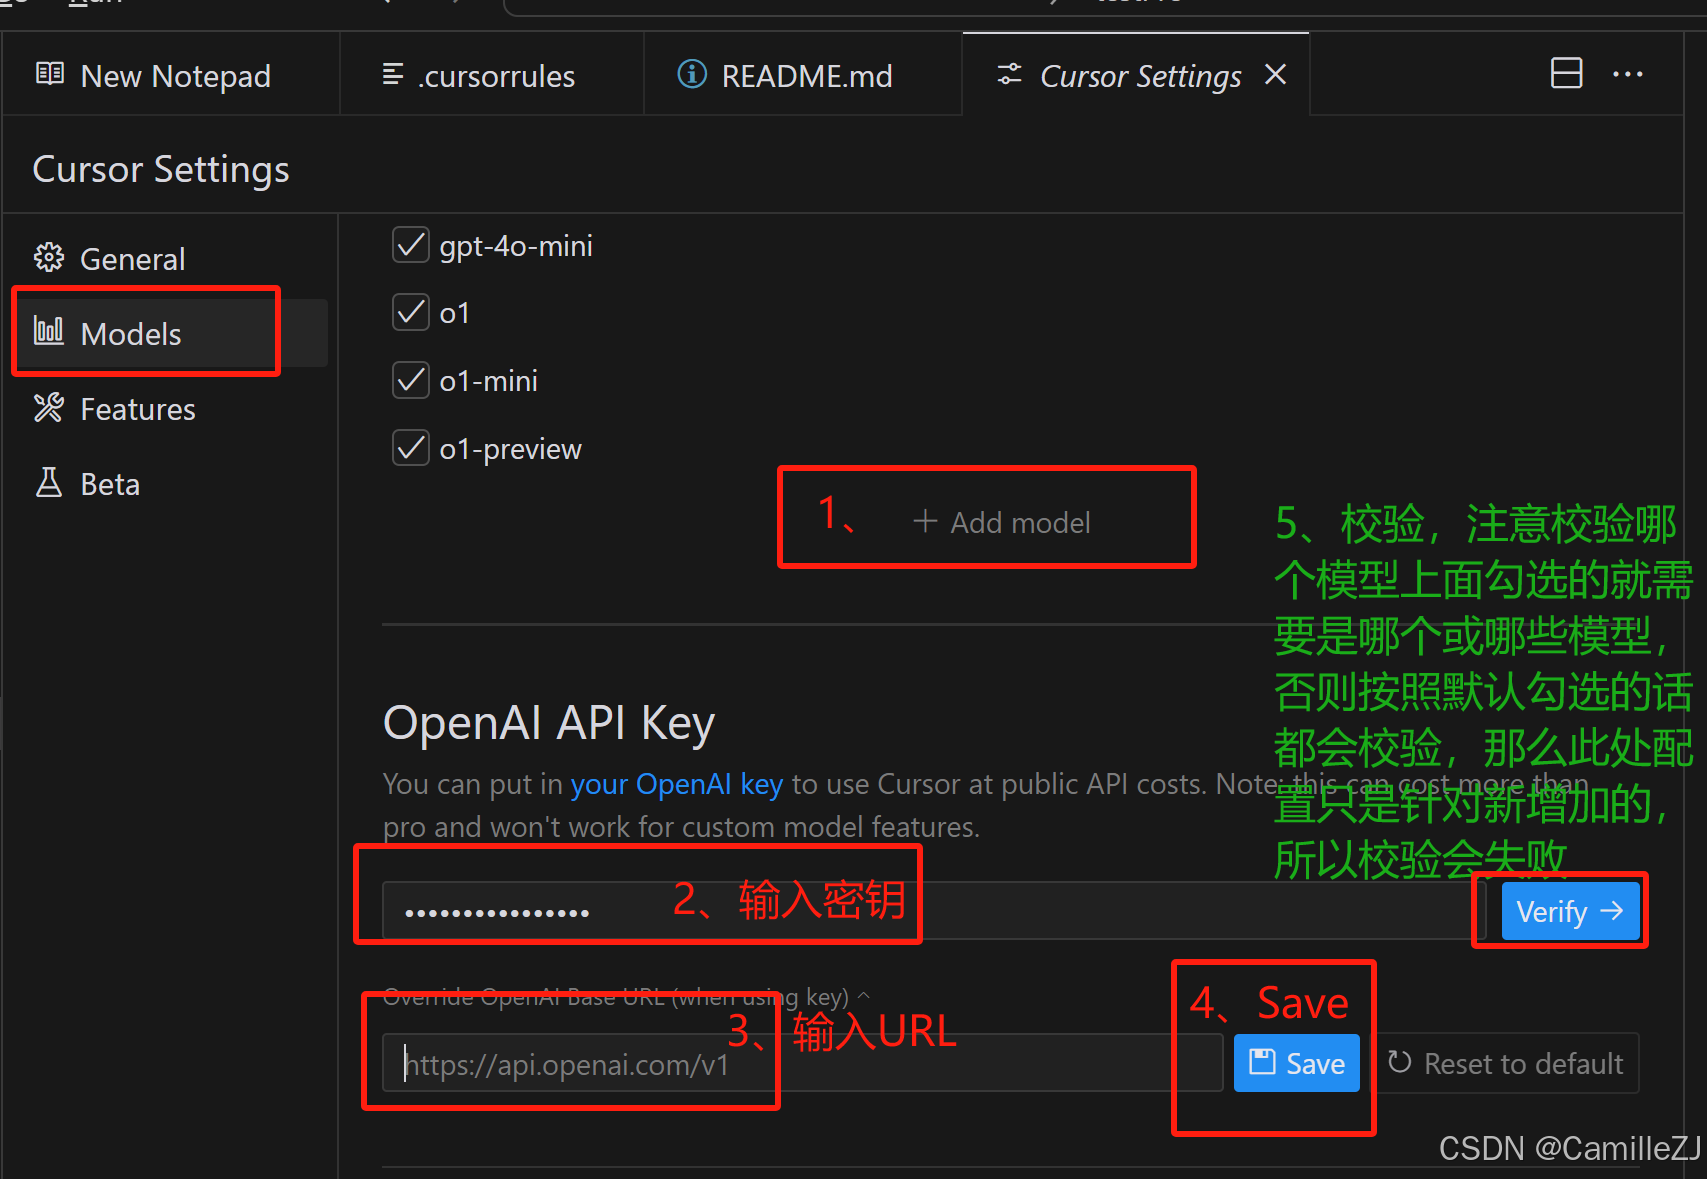Switch to the README.md tab

pos(803,75)
